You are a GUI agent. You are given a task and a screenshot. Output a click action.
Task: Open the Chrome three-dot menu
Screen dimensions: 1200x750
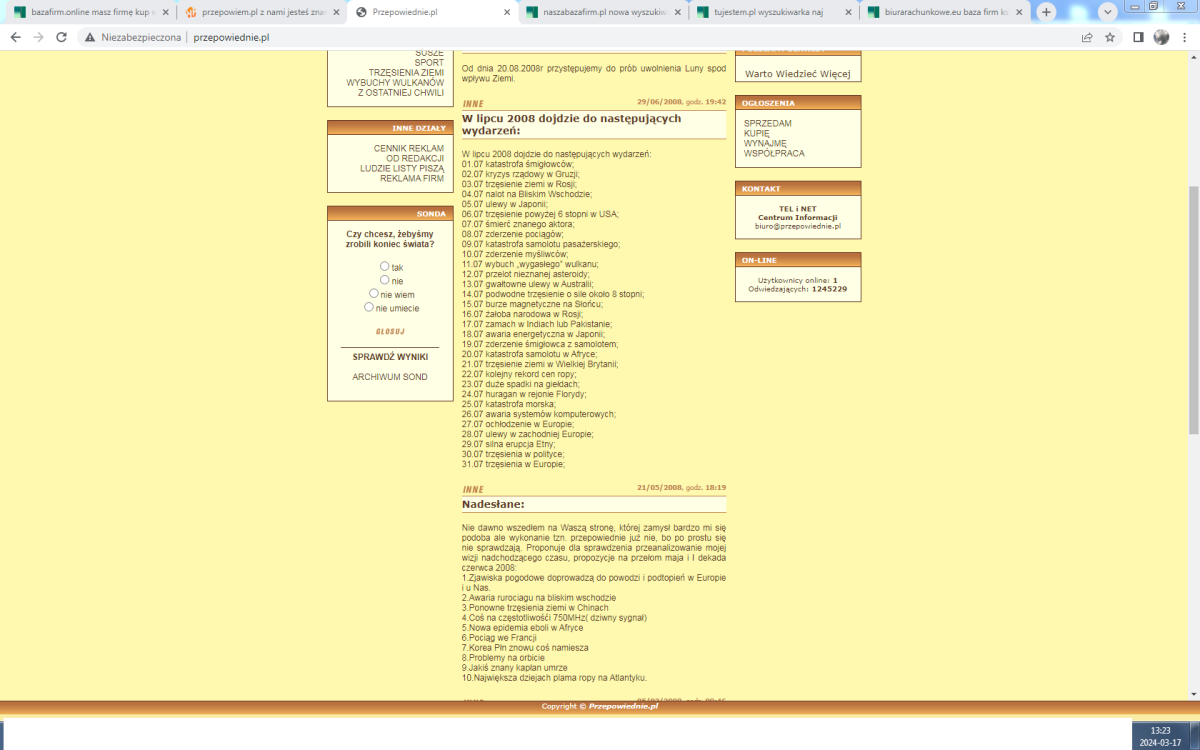(1184, 37)
